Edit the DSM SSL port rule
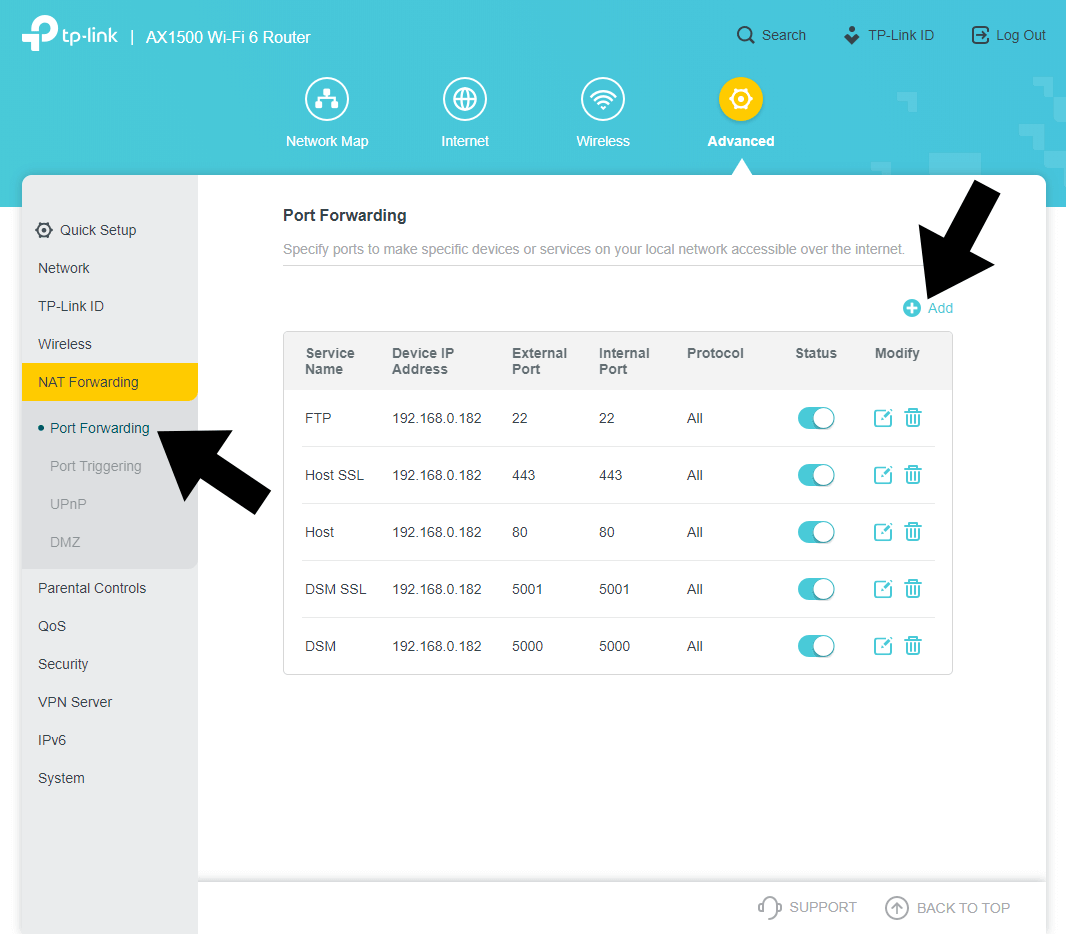 pos(882,589)
